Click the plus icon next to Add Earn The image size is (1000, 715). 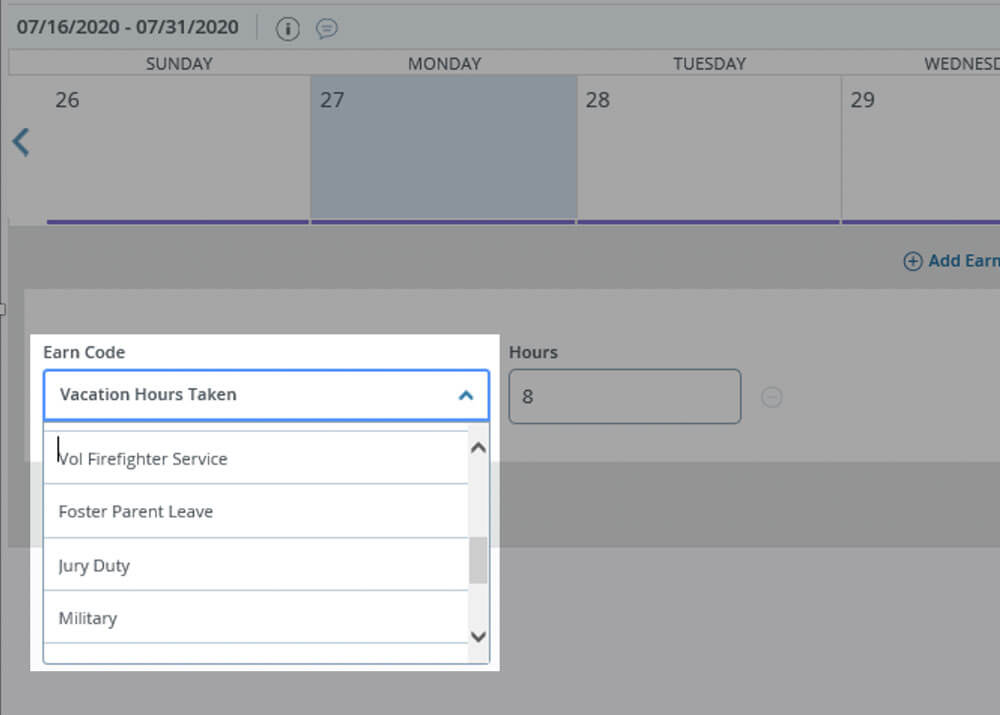tap(913, 261)
